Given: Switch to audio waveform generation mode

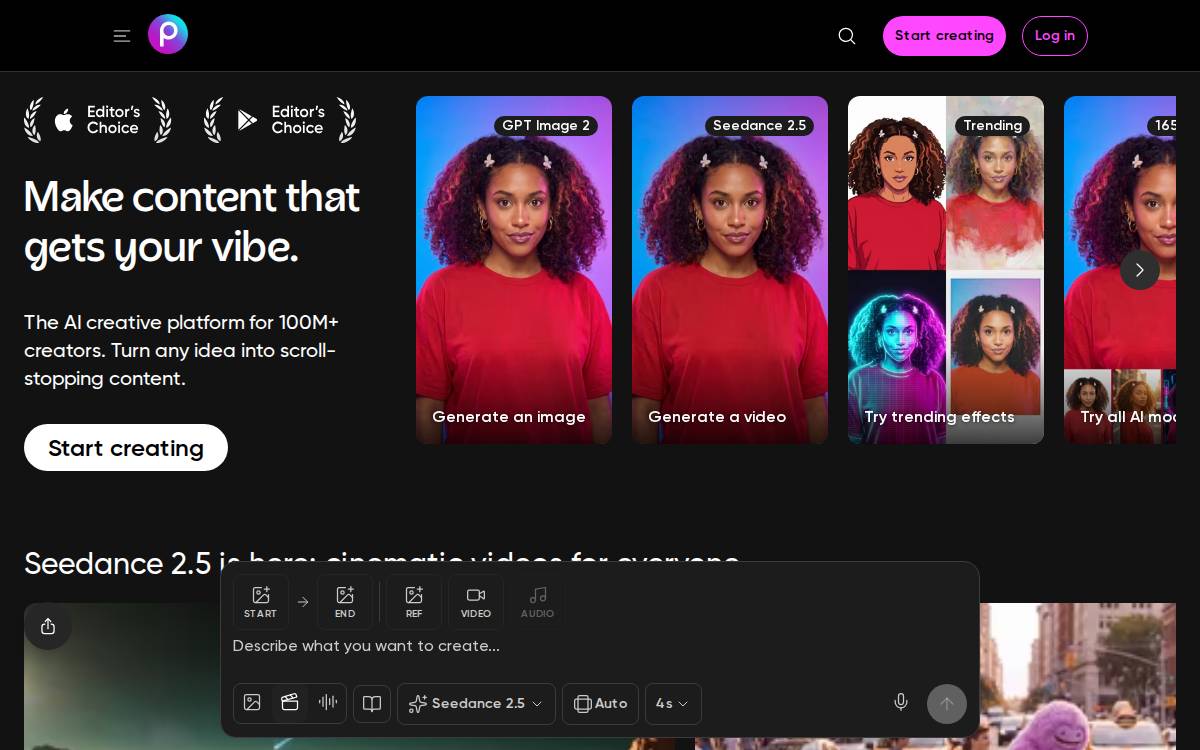Looking at the screenshot, I should [328, 703].
